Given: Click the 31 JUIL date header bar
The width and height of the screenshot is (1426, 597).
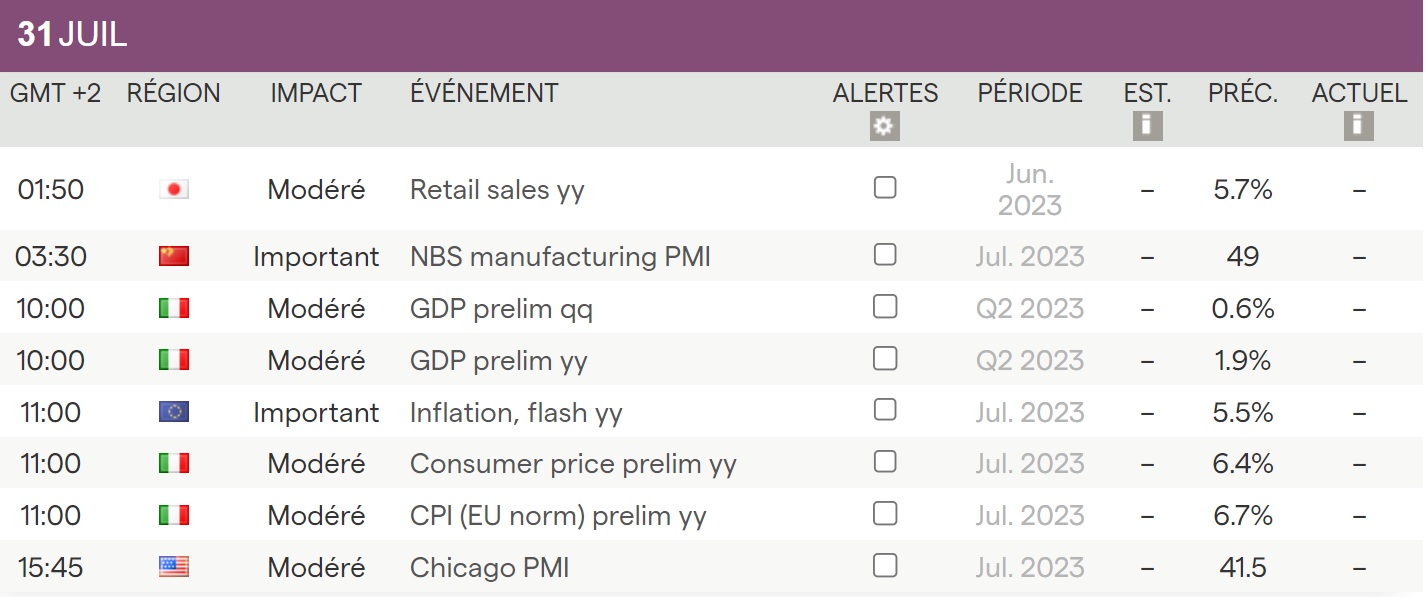Looking at the screenshot, I should [x=73, y=36].
